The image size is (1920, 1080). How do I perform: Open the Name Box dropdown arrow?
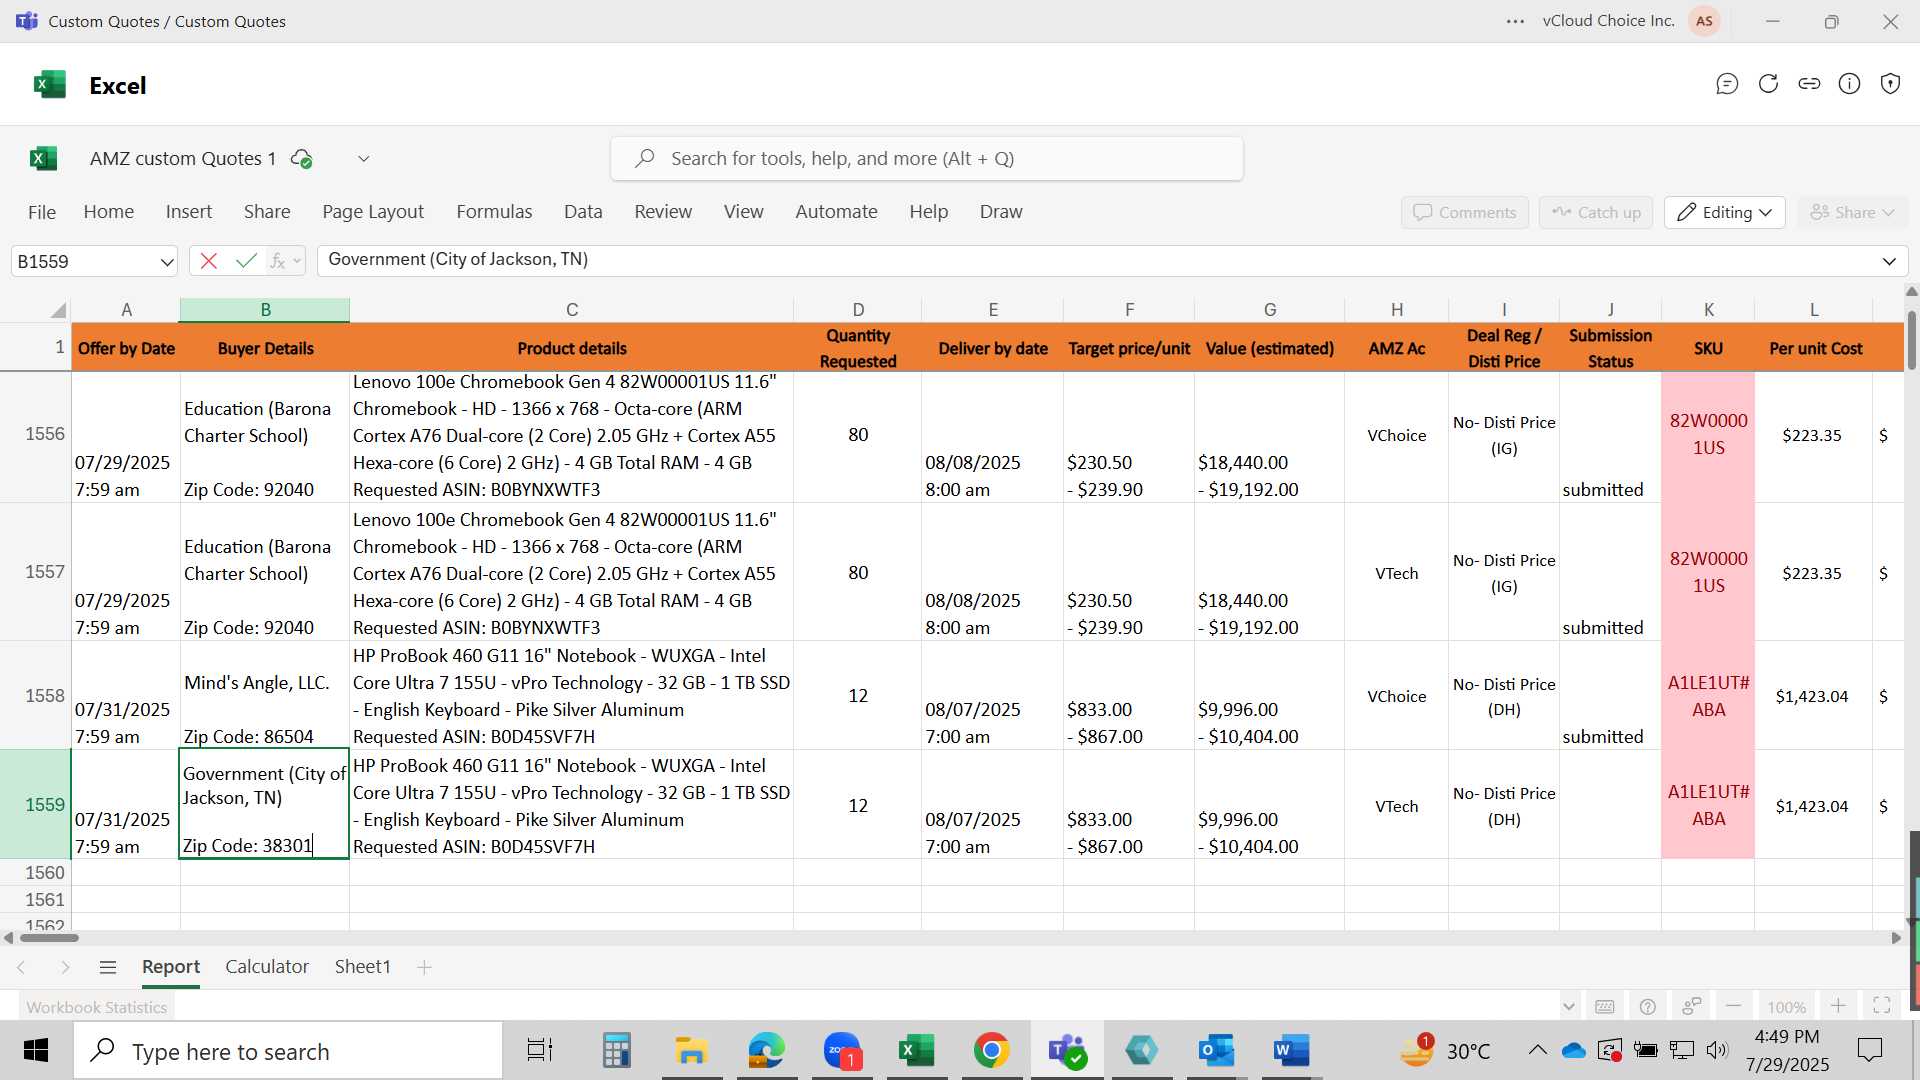coord(166,262)
